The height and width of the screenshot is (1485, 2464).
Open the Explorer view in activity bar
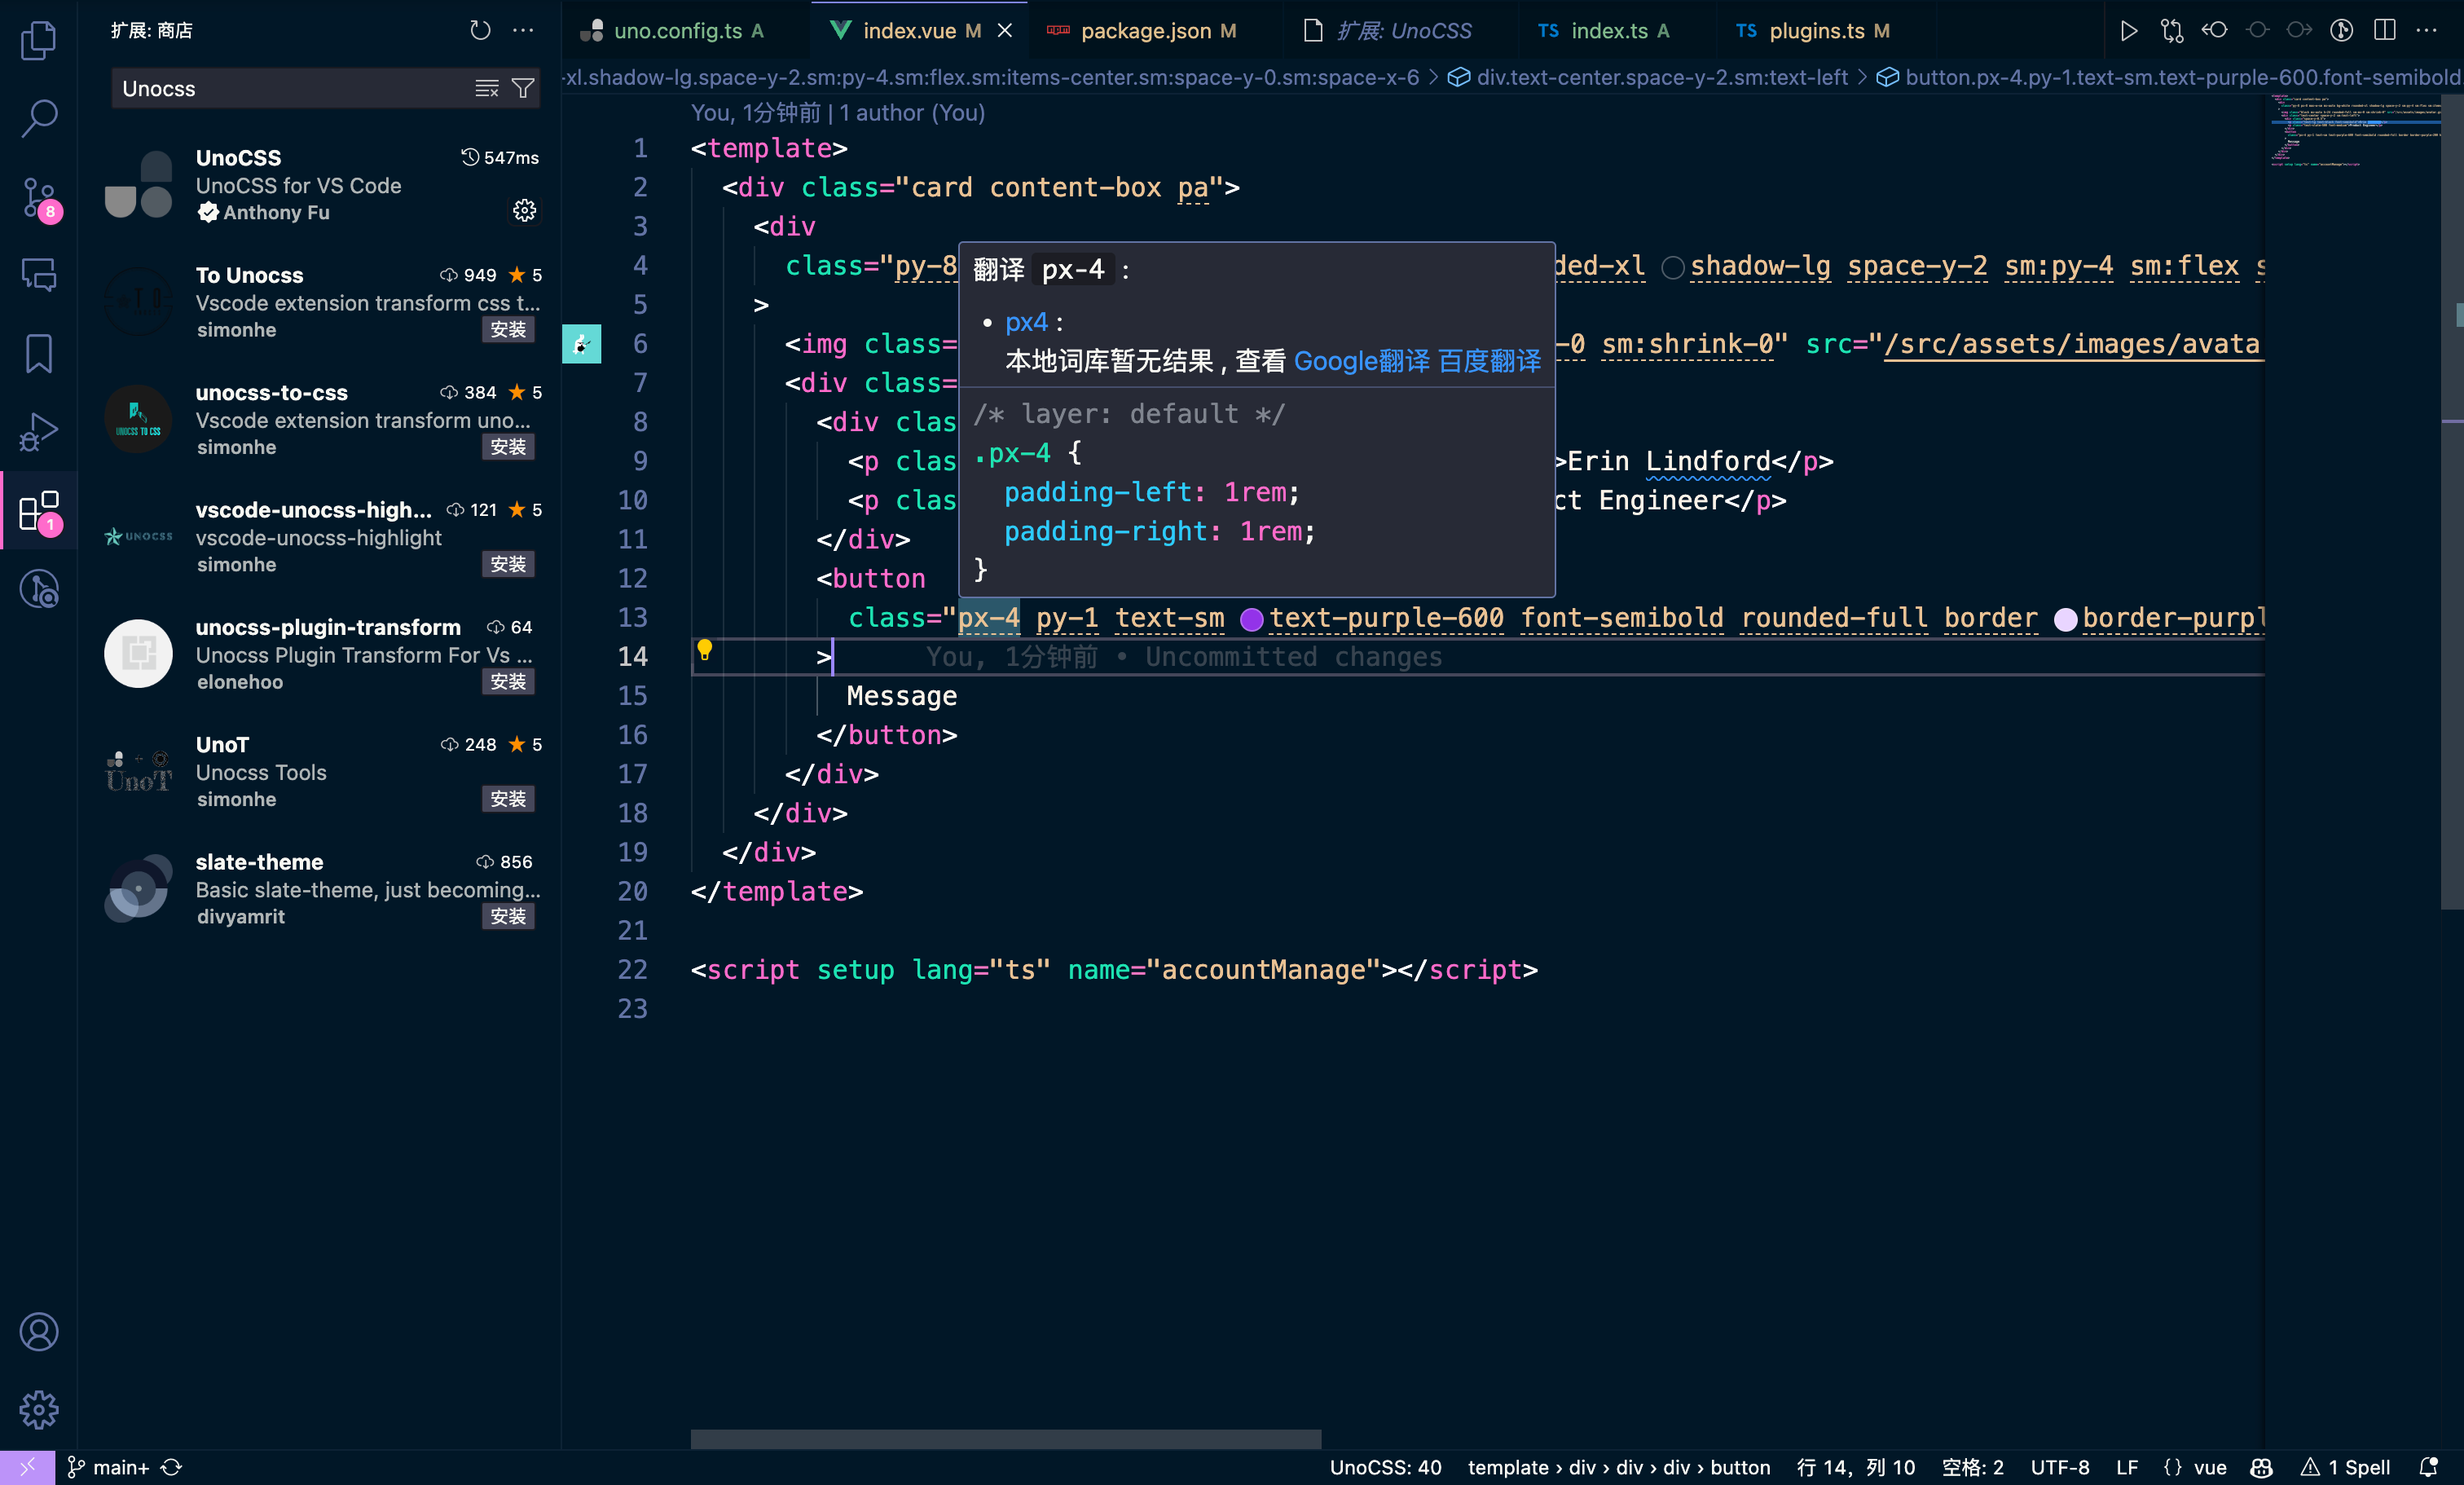(x=39, y=40)
